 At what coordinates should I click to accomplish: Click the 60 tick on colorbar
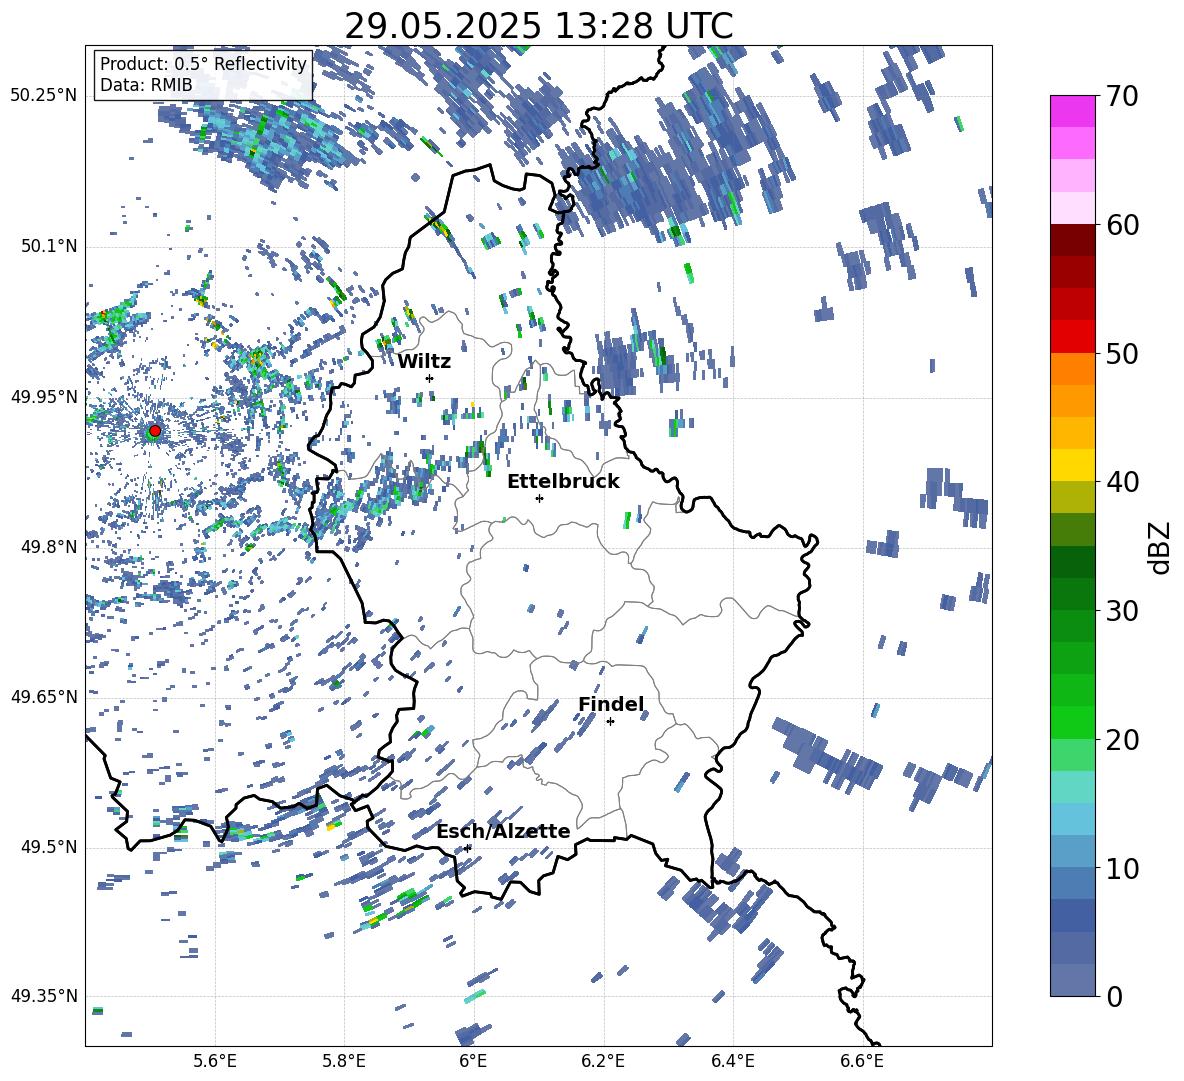[1121, 225]
